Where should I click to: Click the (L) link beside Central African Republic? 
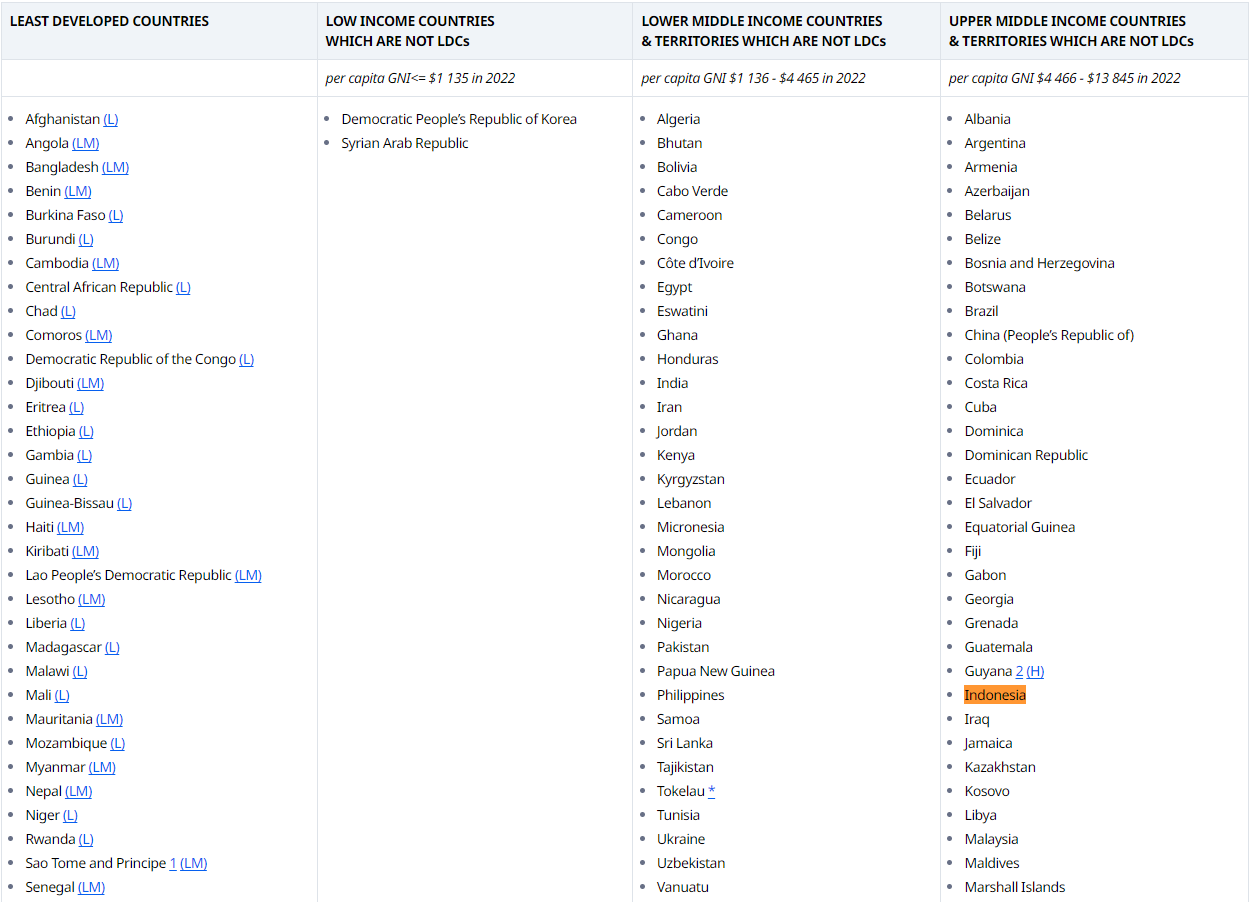click(183, 287)
